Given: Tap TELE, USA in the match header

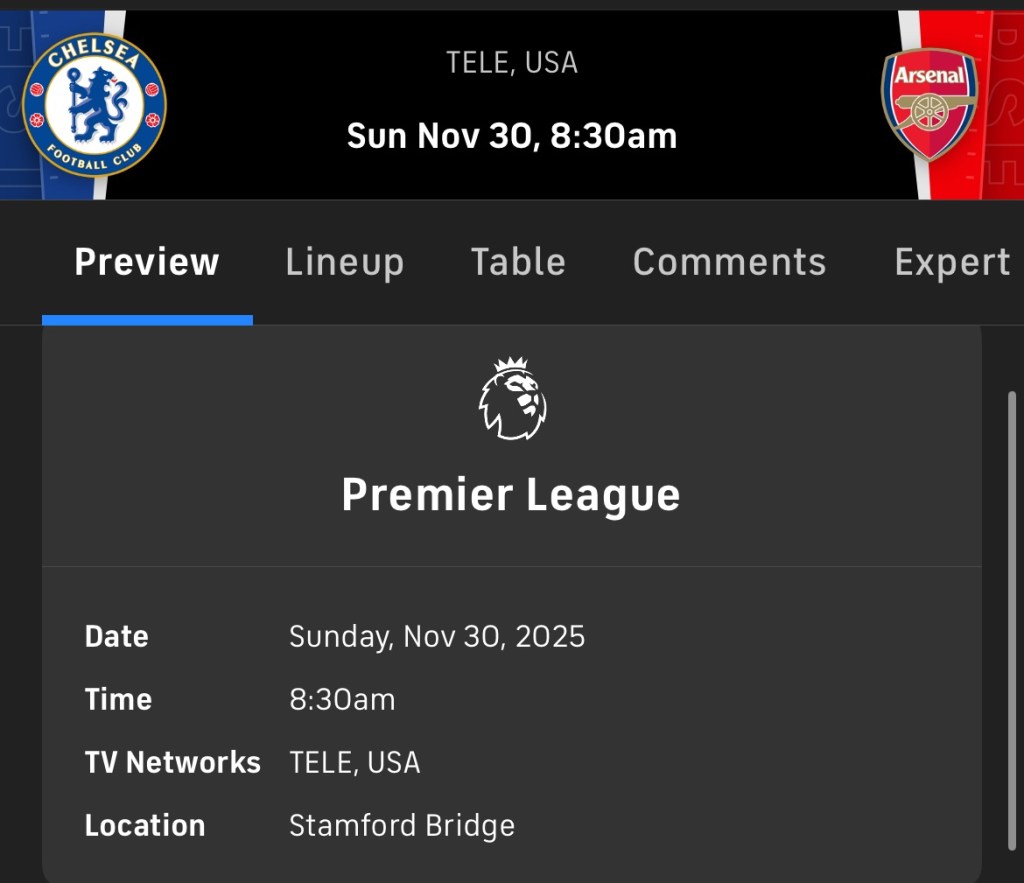Looking at the screenshot, I should [512, 63].
